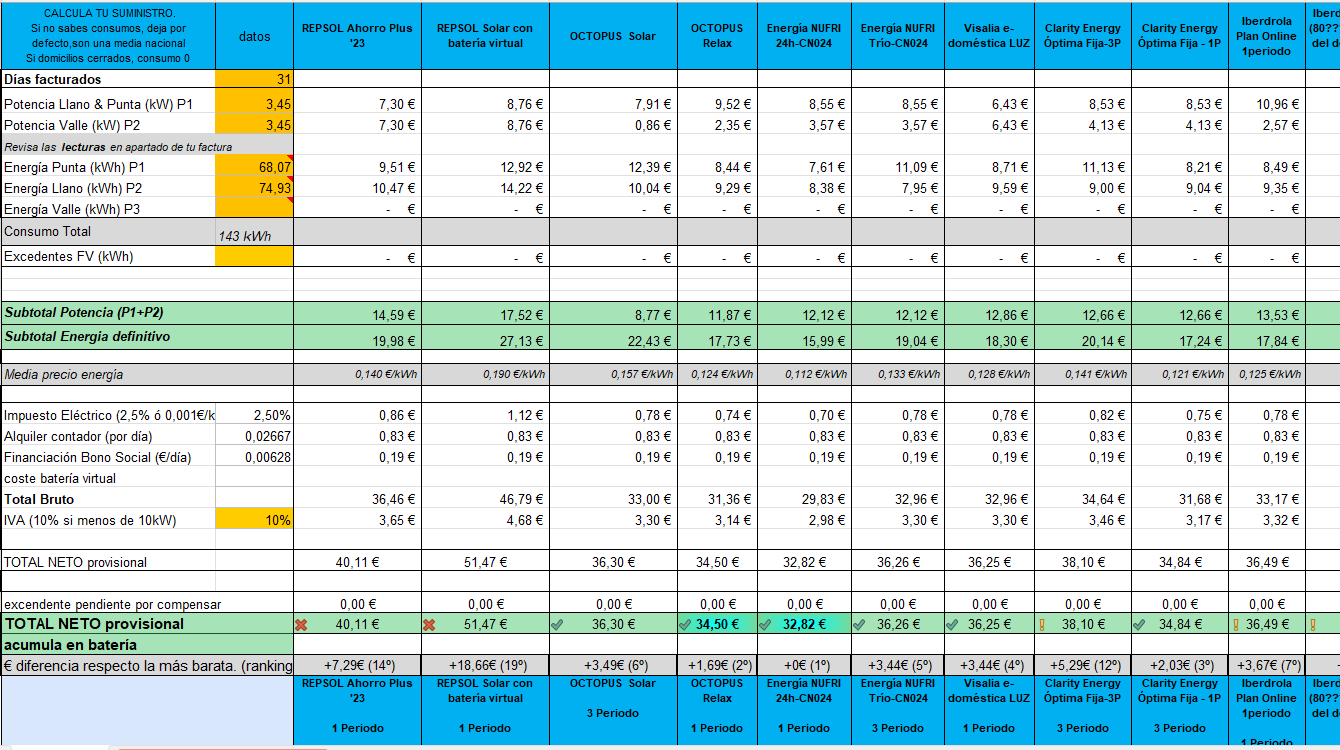Click the red cross icon beside 40,11 €
Screen dimensions: 1340x750
[x=301, y=624]
